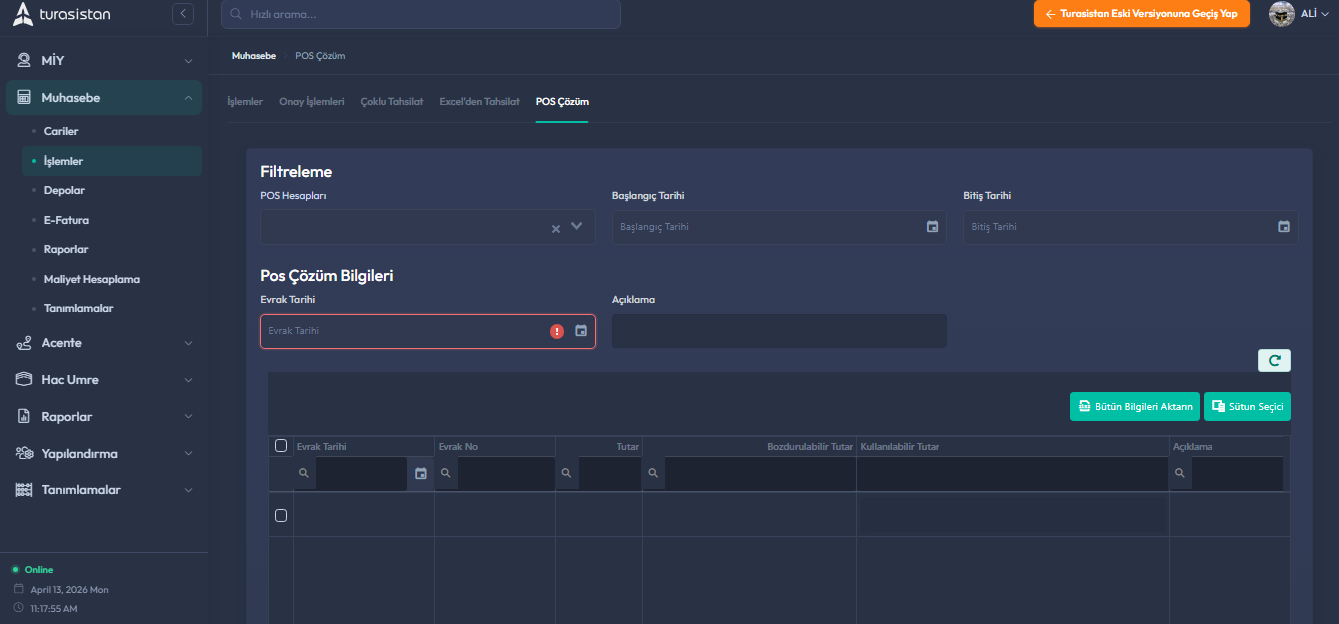Click the green refresh icon button
Image resolution: width=1339 pixels, height=624 pixels.
point(1274,361)
